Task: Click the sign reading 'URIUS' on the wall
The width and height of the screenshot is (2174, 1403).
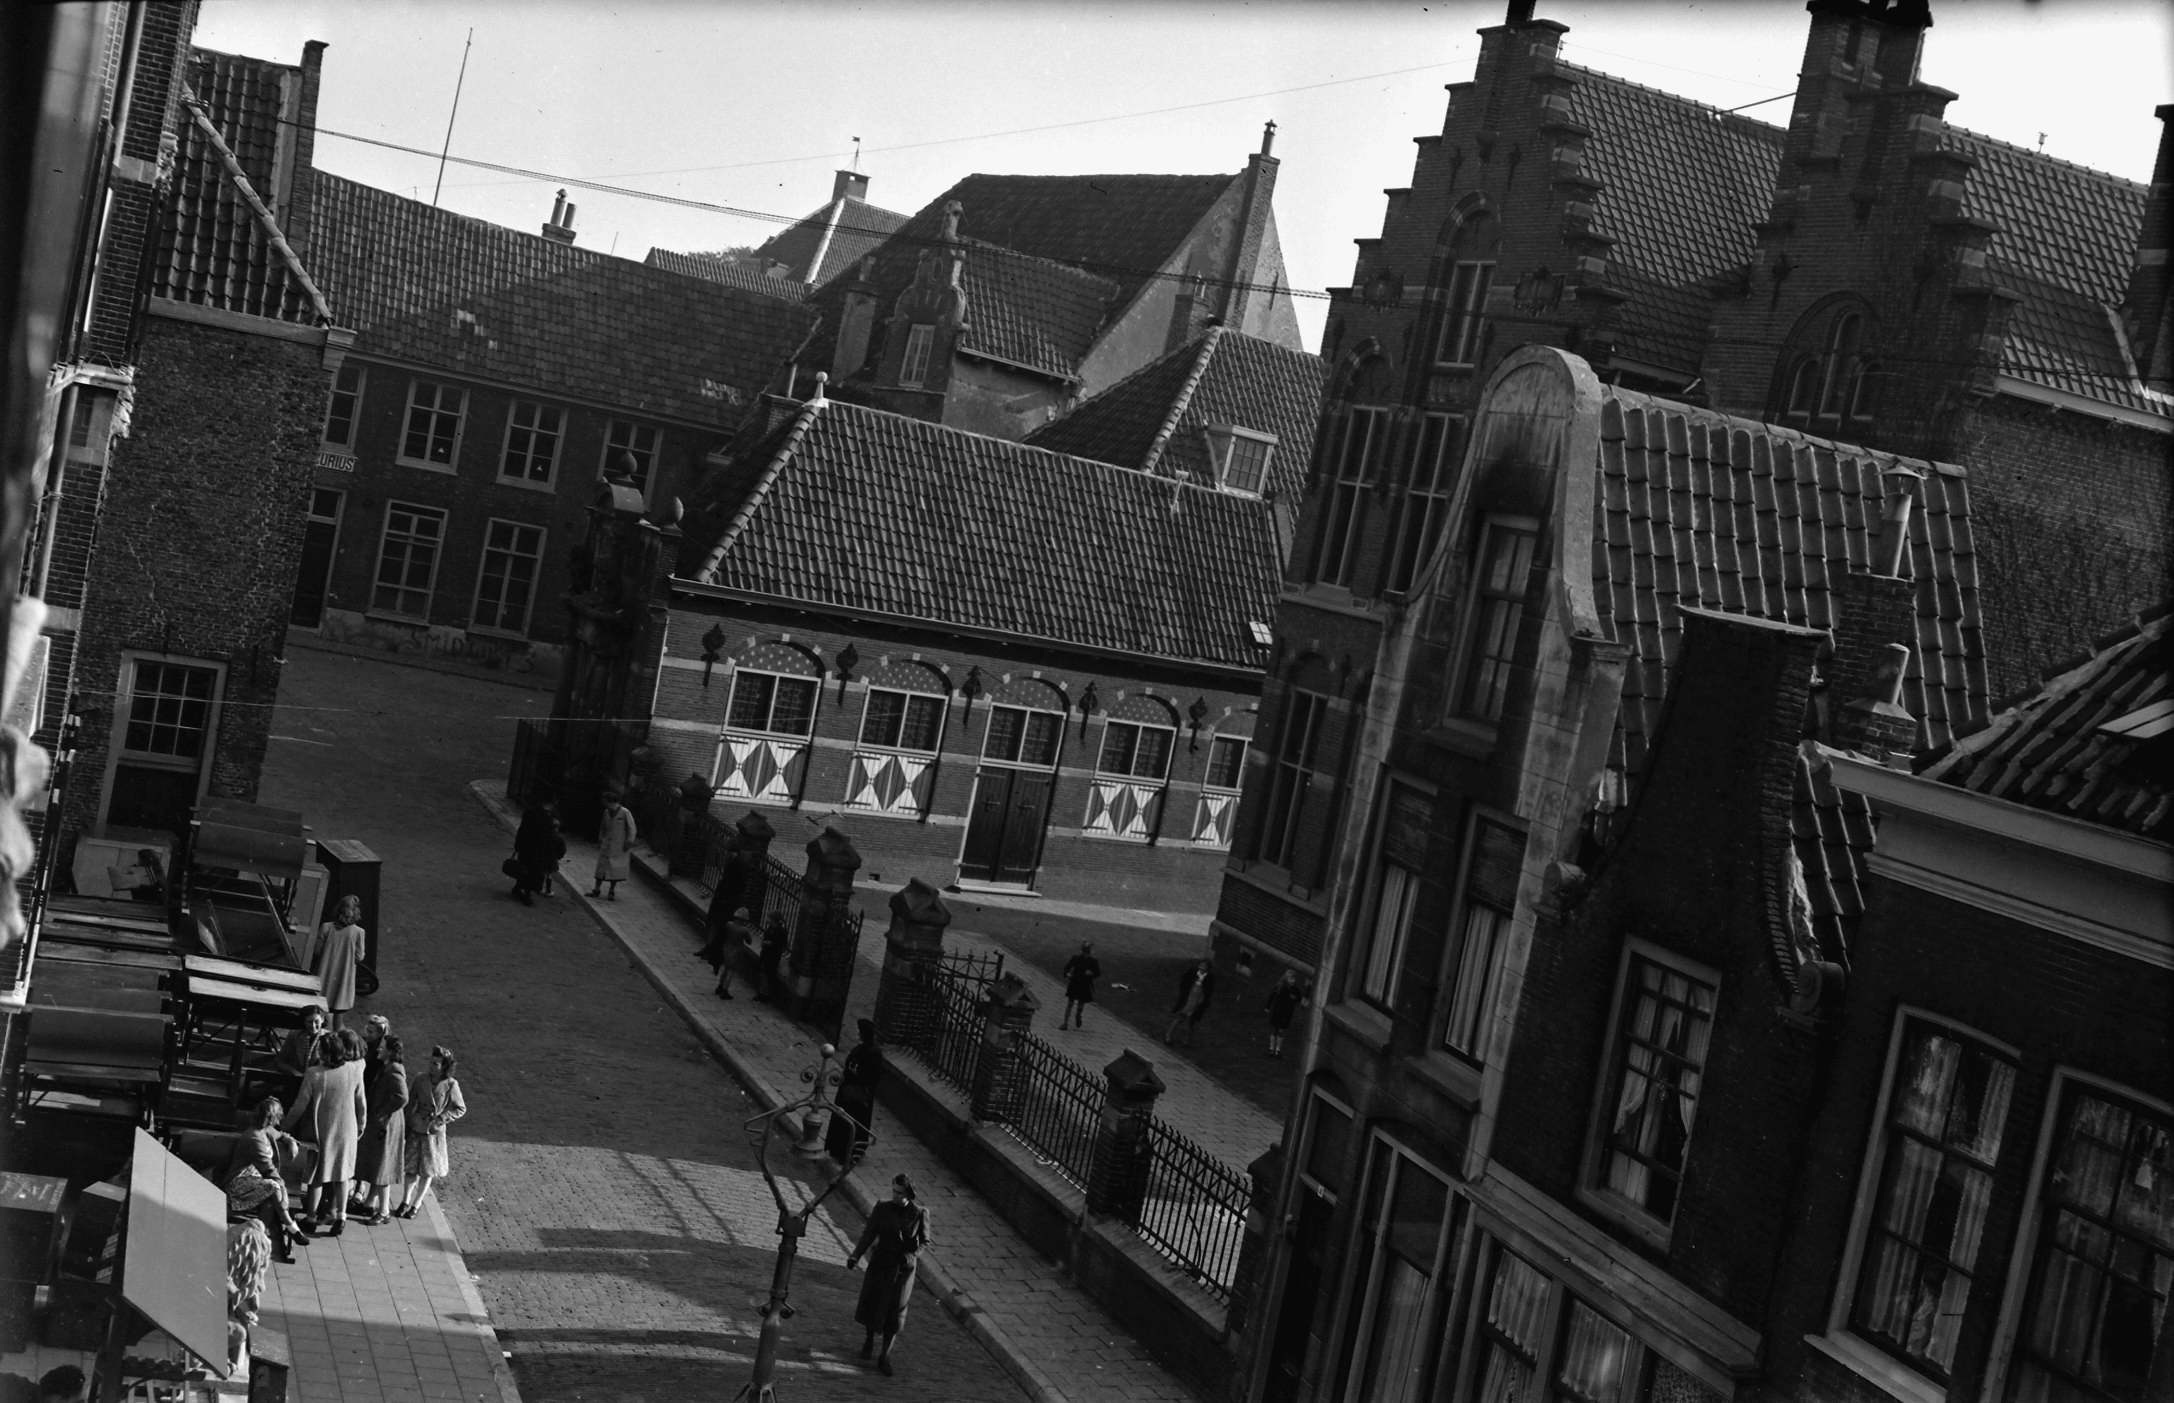Action: [335, 464]
